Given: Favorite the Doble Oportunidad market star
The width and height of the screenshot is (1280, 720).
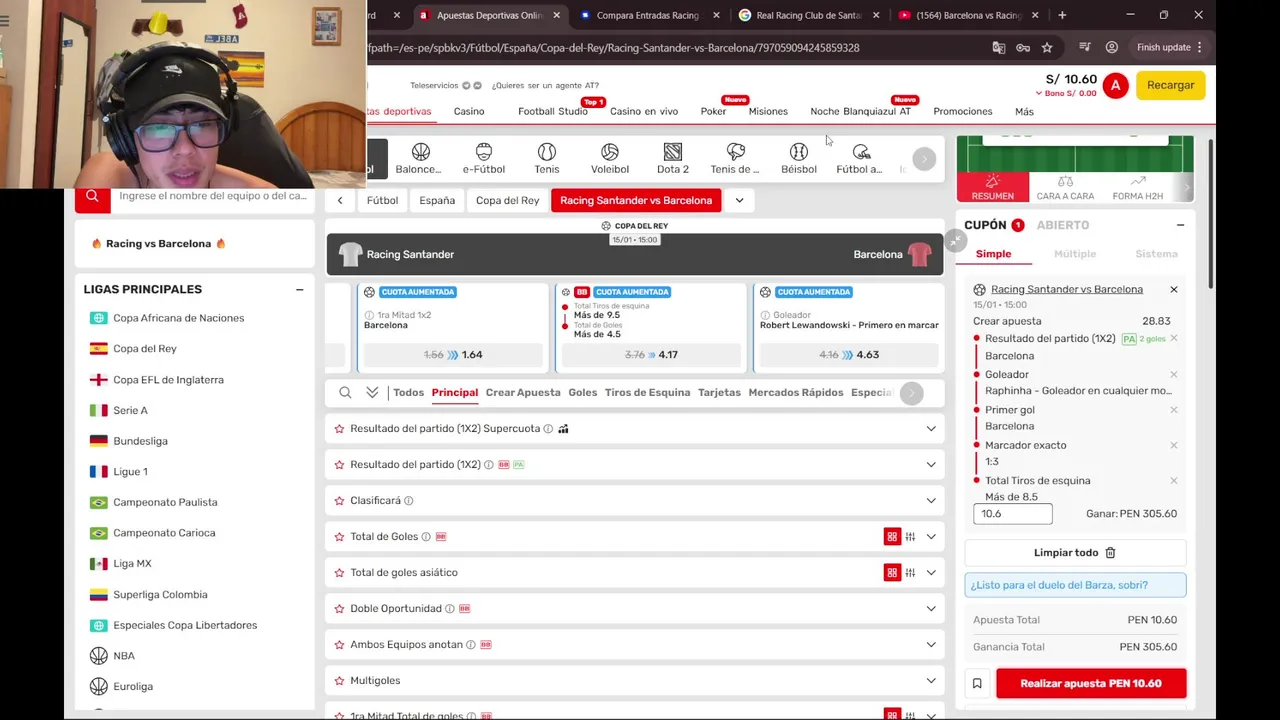Looking at the screenshot, I should (339, 609).
